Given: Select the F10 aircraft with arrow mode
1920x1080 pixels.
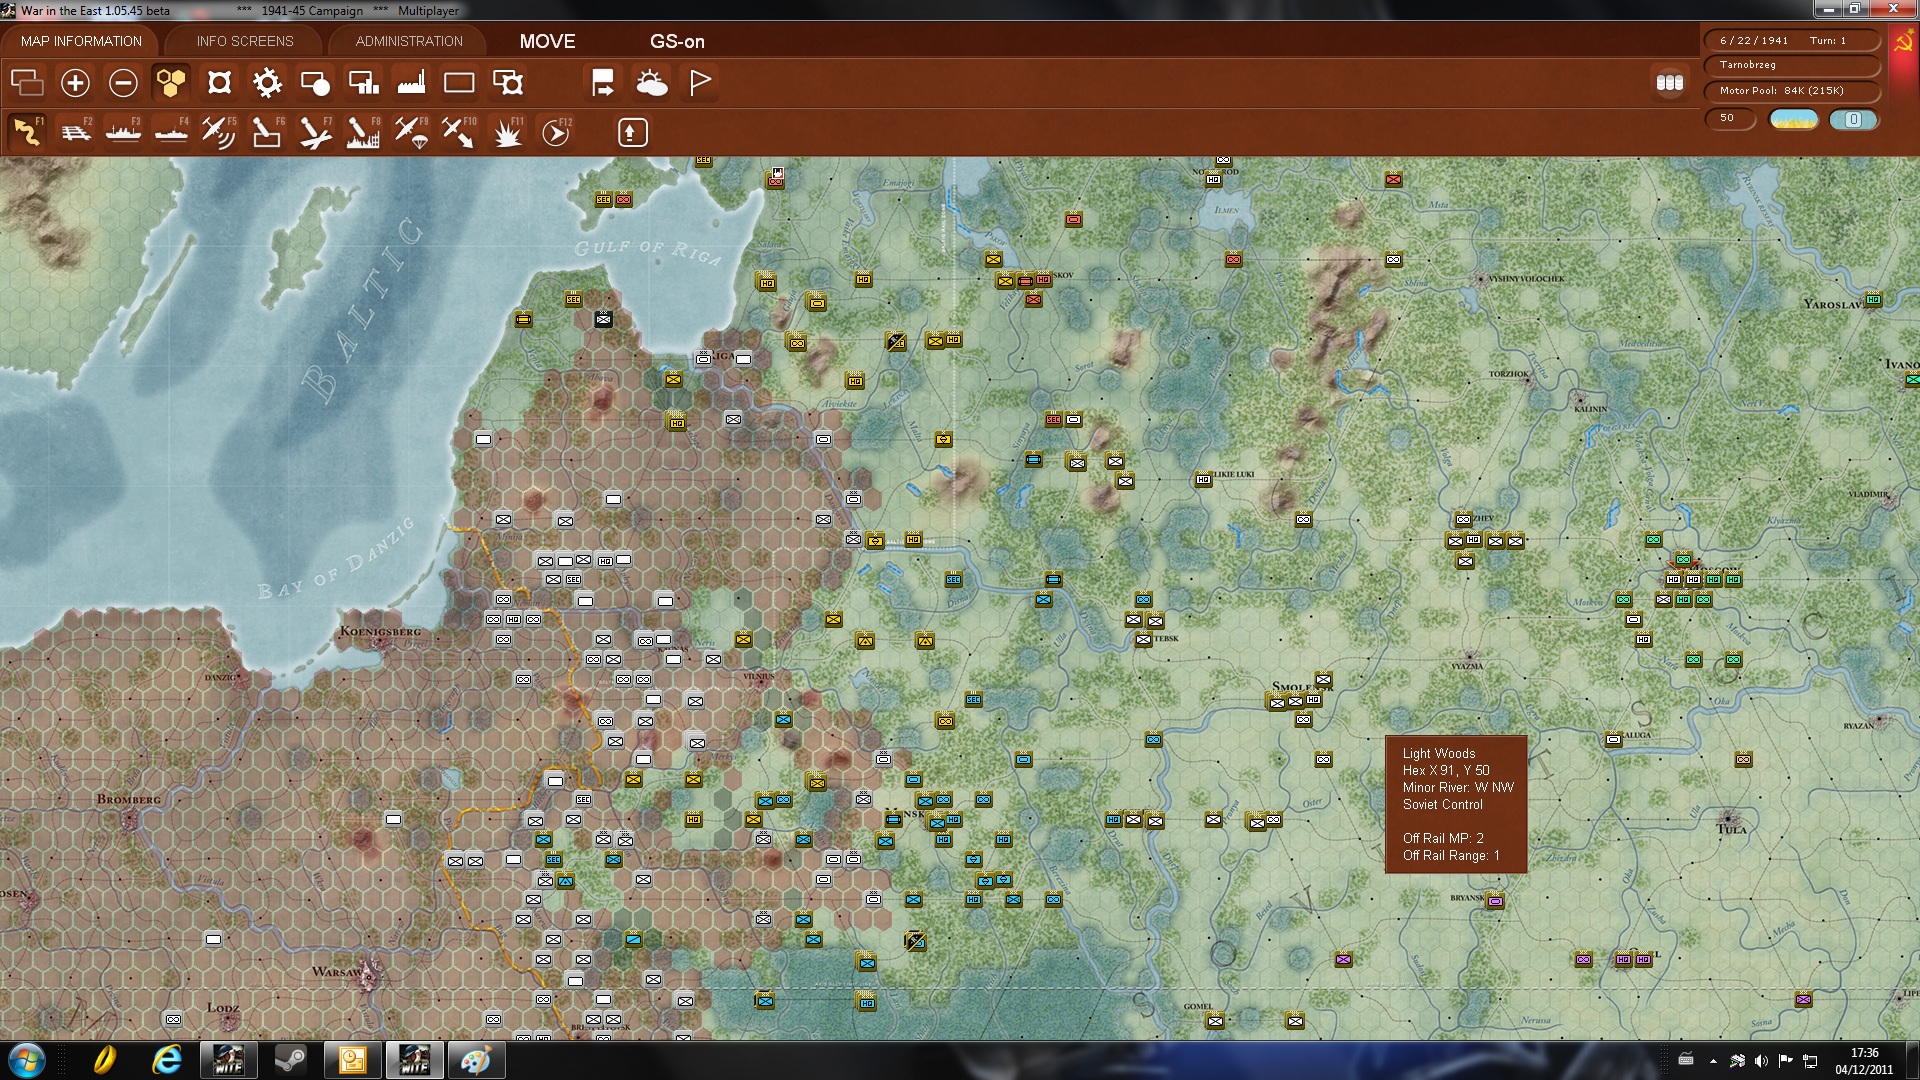Looking at the screenshot, I should 459,132.
